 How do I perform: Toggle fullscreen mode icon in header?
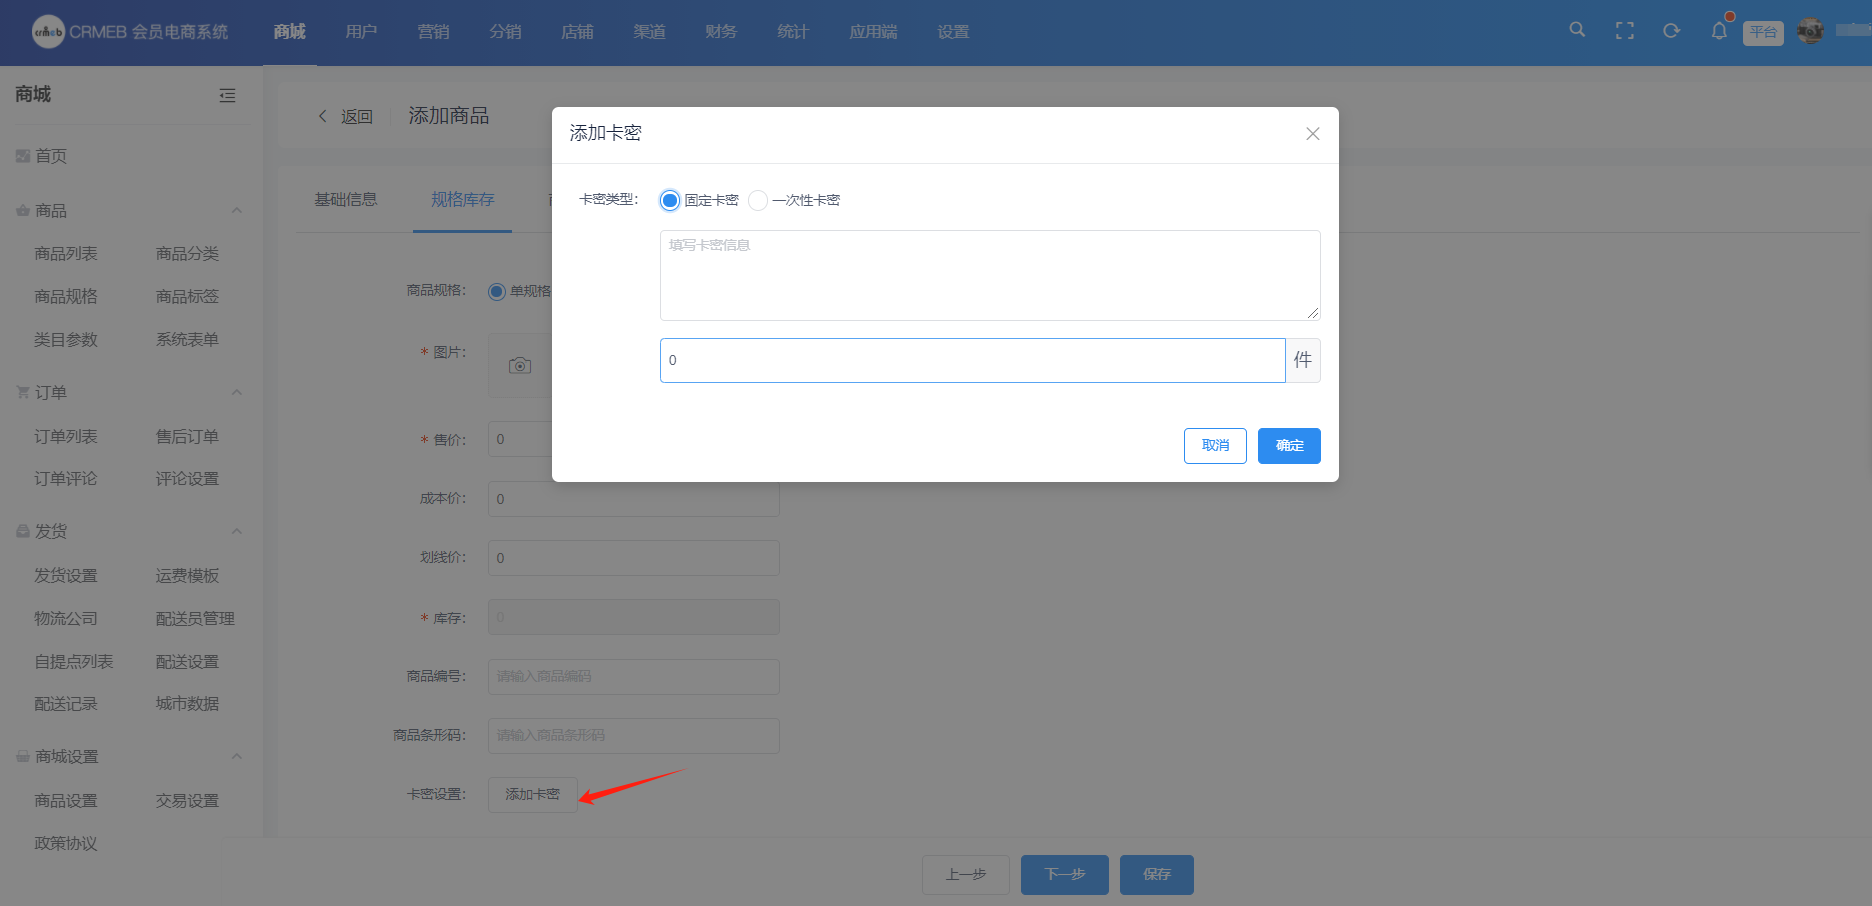(x=1625, y=31)
